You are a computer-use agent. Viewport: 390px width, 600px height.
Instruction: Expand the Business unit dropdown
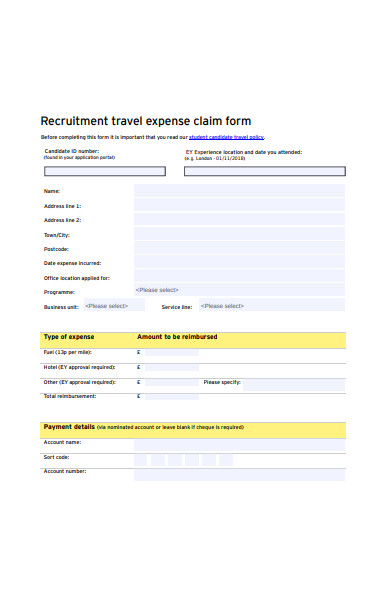tap(114, 305)
